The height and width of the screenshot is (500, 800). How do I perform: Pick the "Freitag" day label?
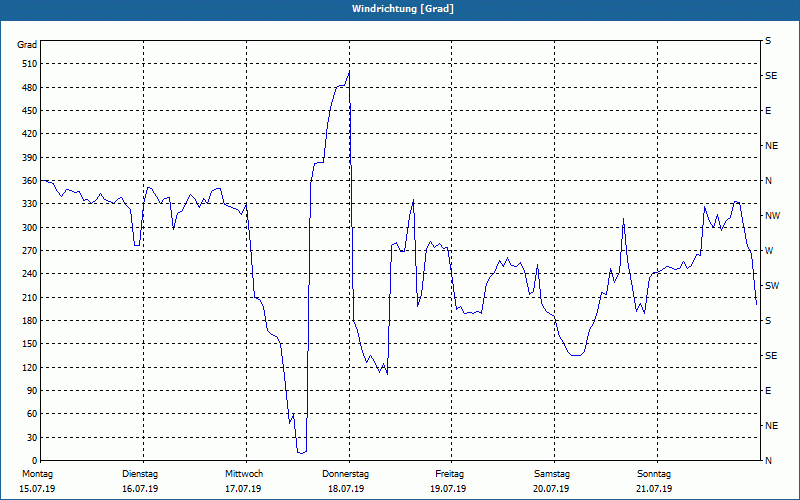(x=449, y=474)
